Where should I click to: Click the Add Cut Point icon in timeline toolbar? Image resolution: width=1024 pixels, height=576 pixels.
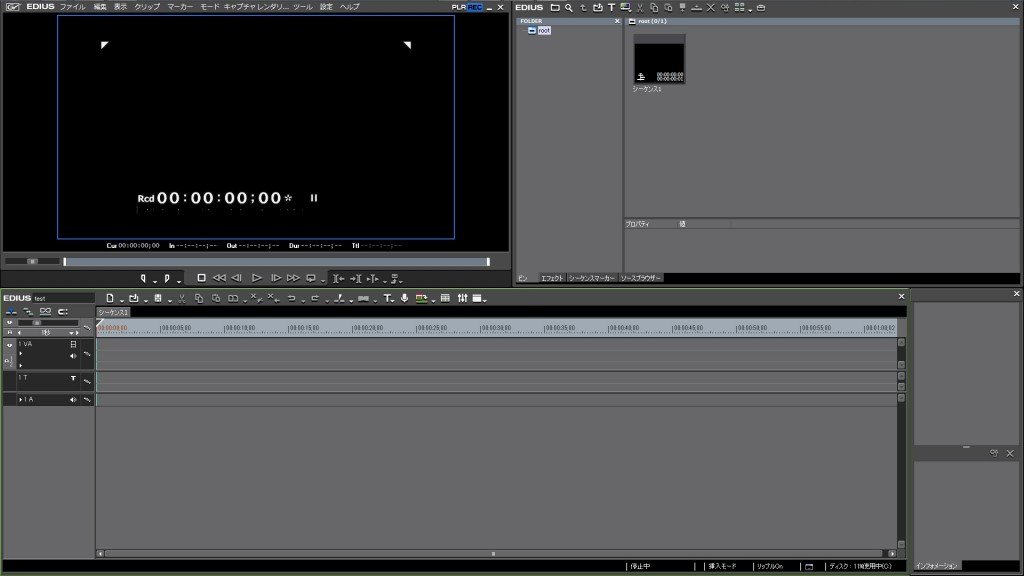point(339,298)
